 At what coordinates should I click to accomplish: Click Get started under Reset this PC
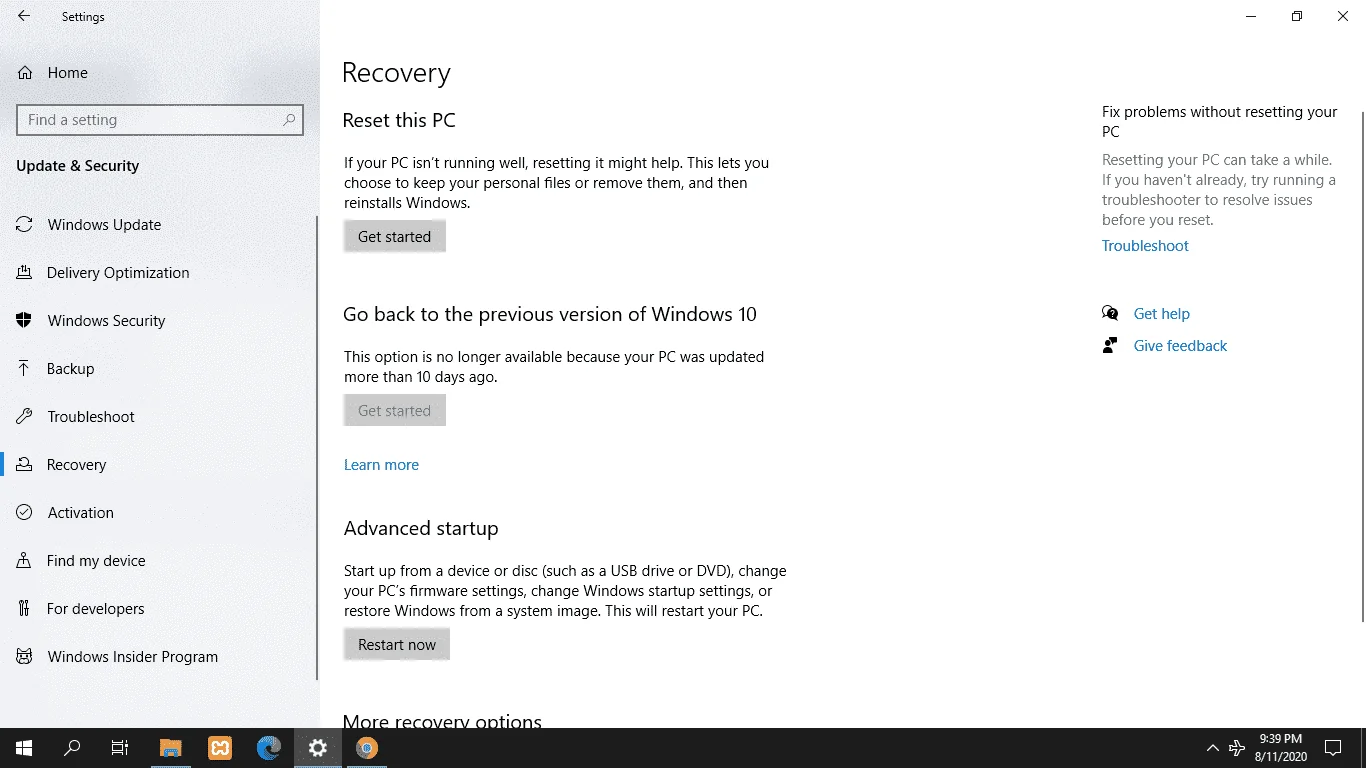pos(395,237)
